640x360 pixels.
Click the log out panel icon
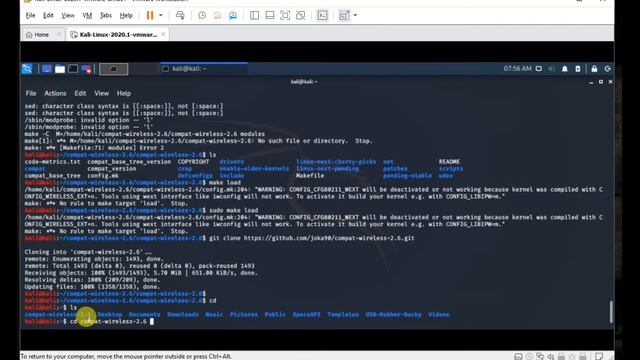coord(607,69)
